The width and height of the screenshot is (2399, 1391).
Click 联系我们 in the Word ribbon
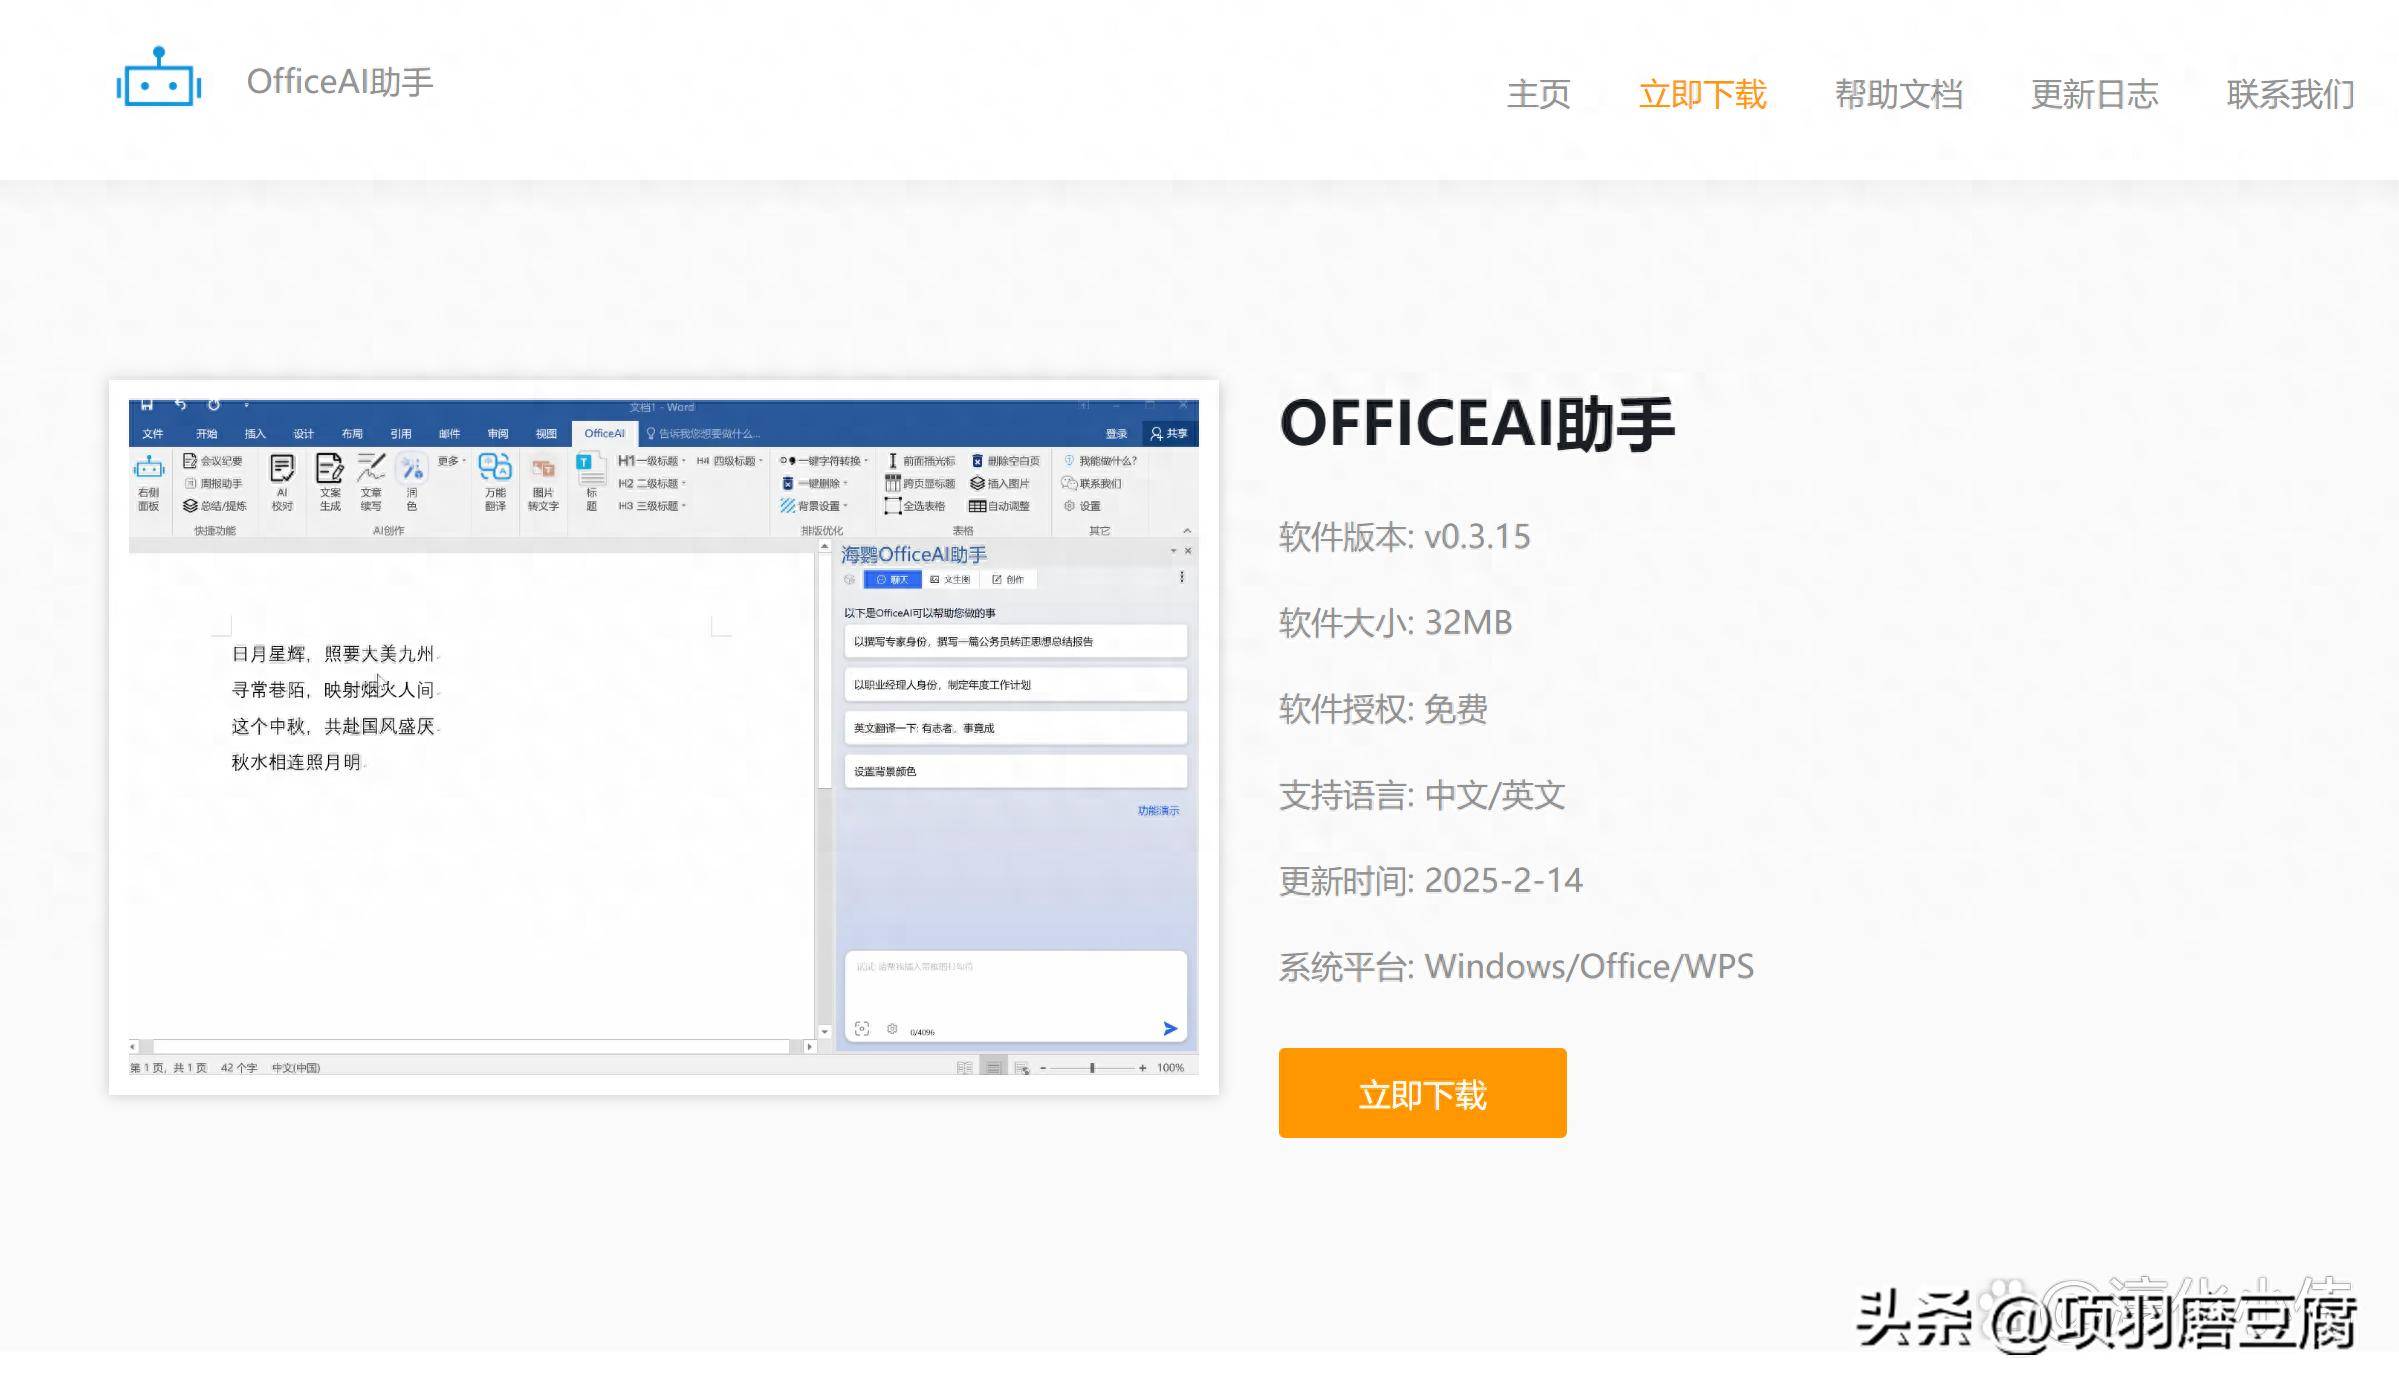(1092, 484)
